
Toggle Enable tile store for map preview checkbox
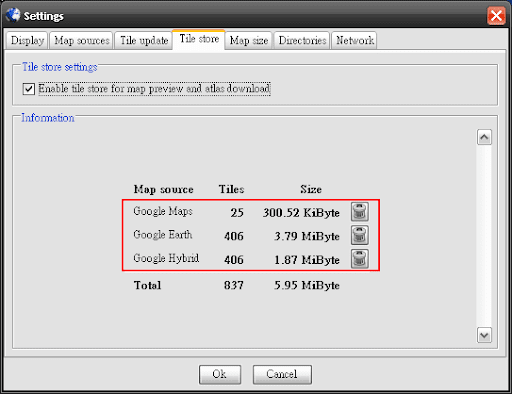click(x=29, y=89)
